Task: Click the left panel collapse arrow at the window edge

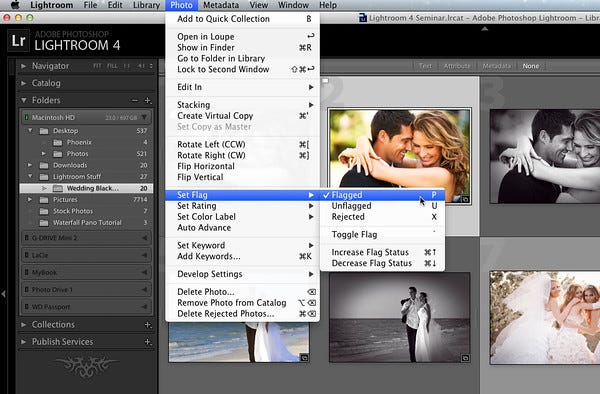Action: pyautogui.click(x=3, y=294)
